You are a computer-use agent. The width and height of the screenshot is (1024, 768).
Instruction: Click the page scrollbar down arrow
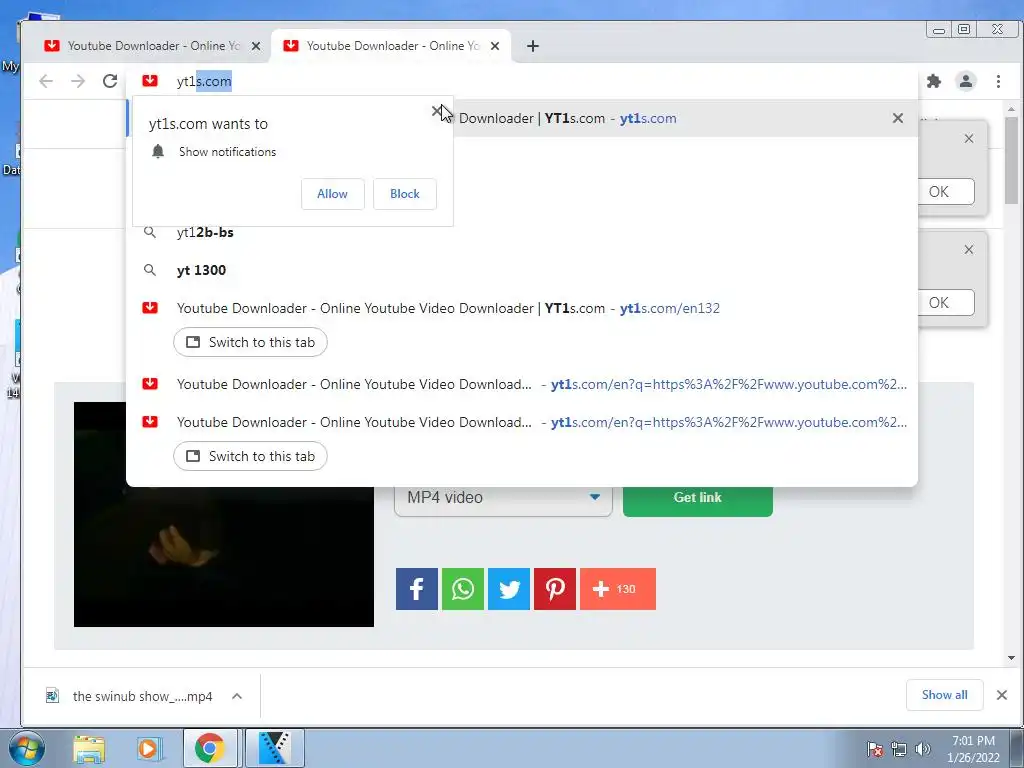[1012, 658]
